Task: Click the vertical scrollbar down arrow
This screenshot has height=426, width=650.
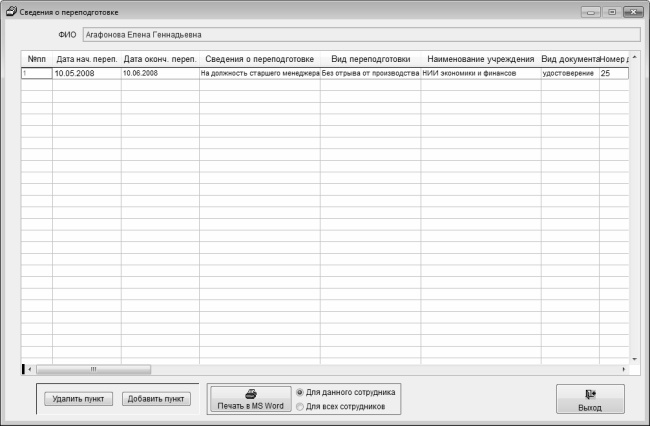Action: coord(634,357)
